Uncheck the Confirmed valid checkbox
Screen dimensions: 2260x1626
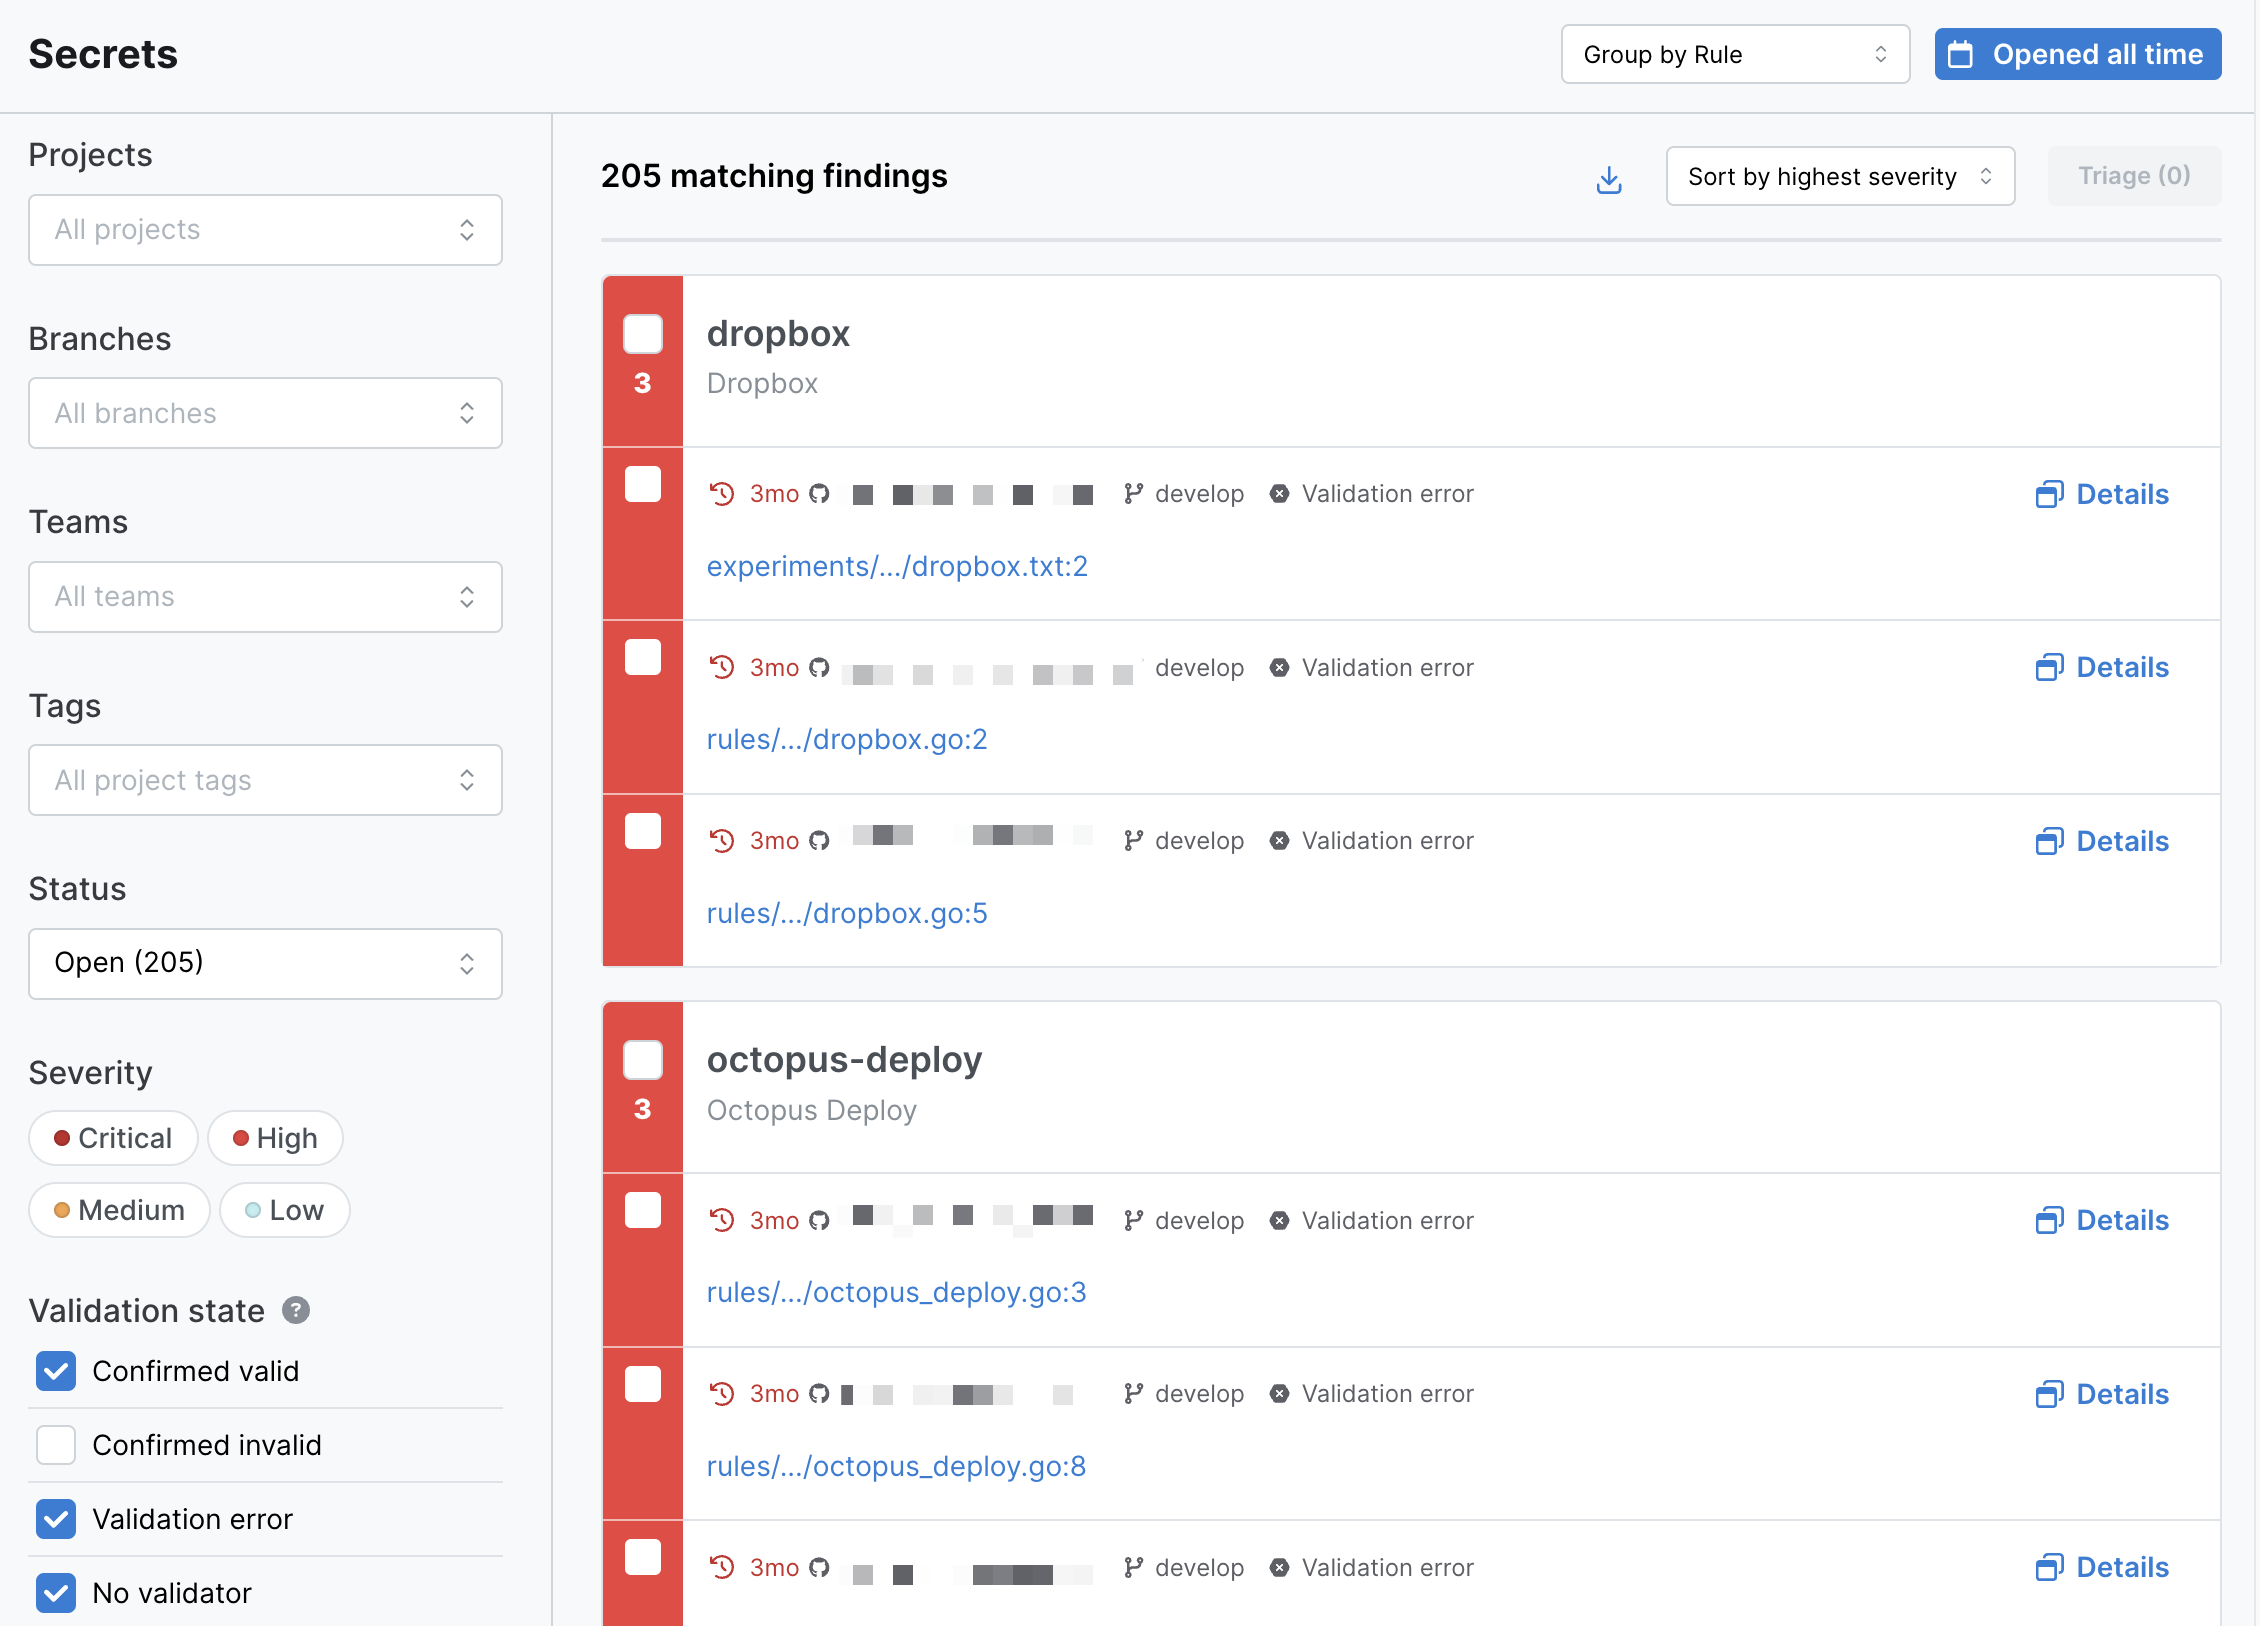point(56,1371)
